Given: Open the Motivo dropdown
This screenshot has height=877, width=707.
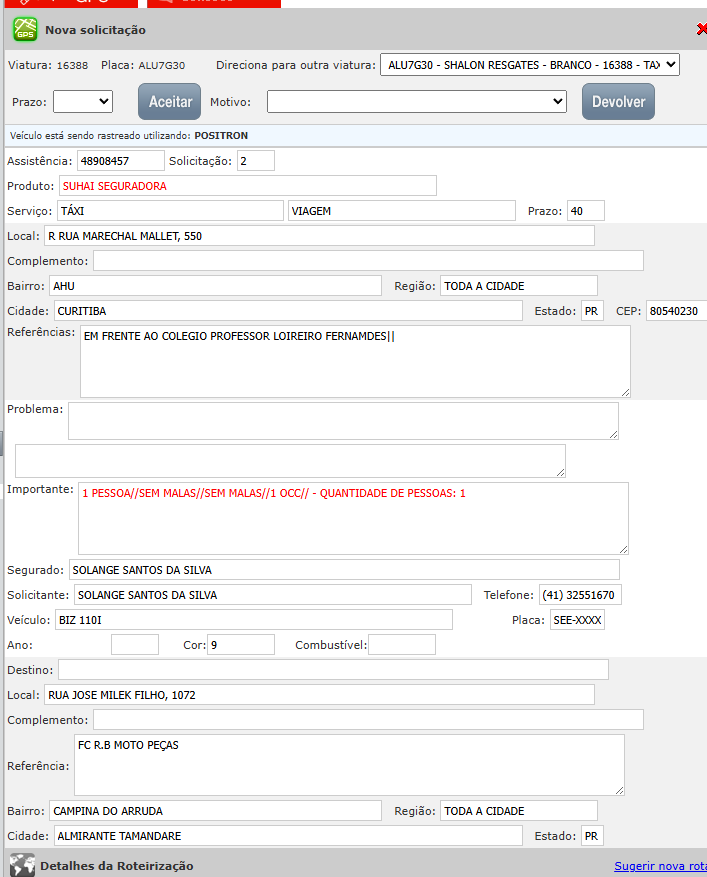Looking at the screenshot, I should coord(417,102).
